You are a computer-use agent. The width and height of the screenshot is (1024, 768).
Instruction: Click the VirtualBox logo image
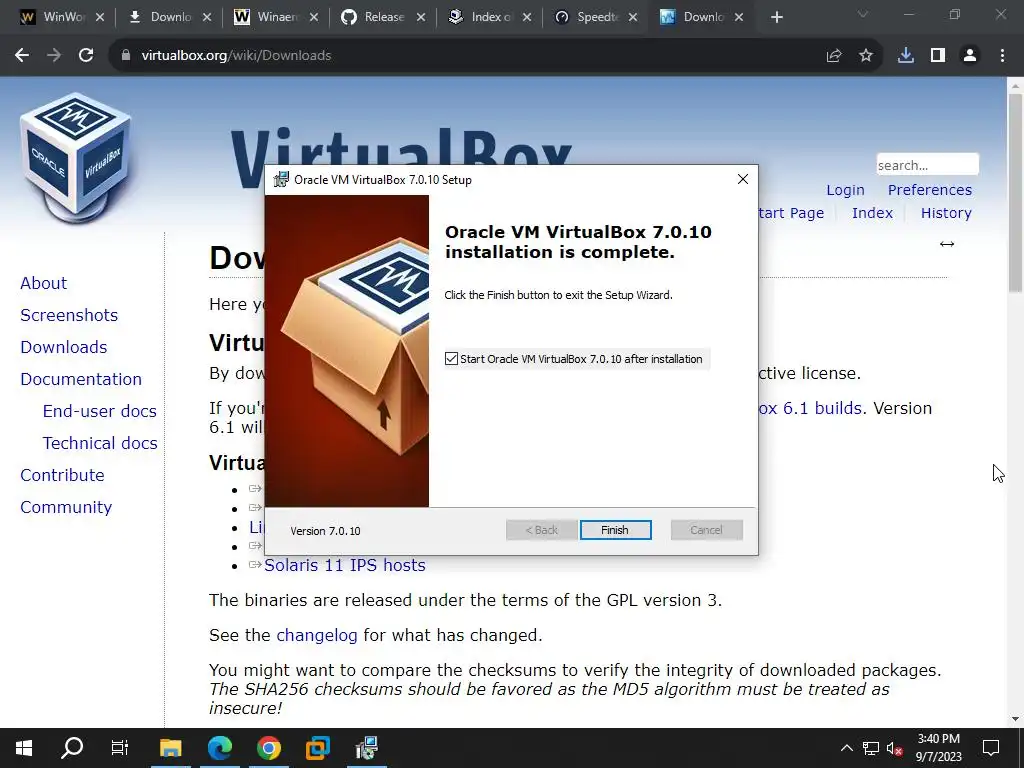(76, 157)
